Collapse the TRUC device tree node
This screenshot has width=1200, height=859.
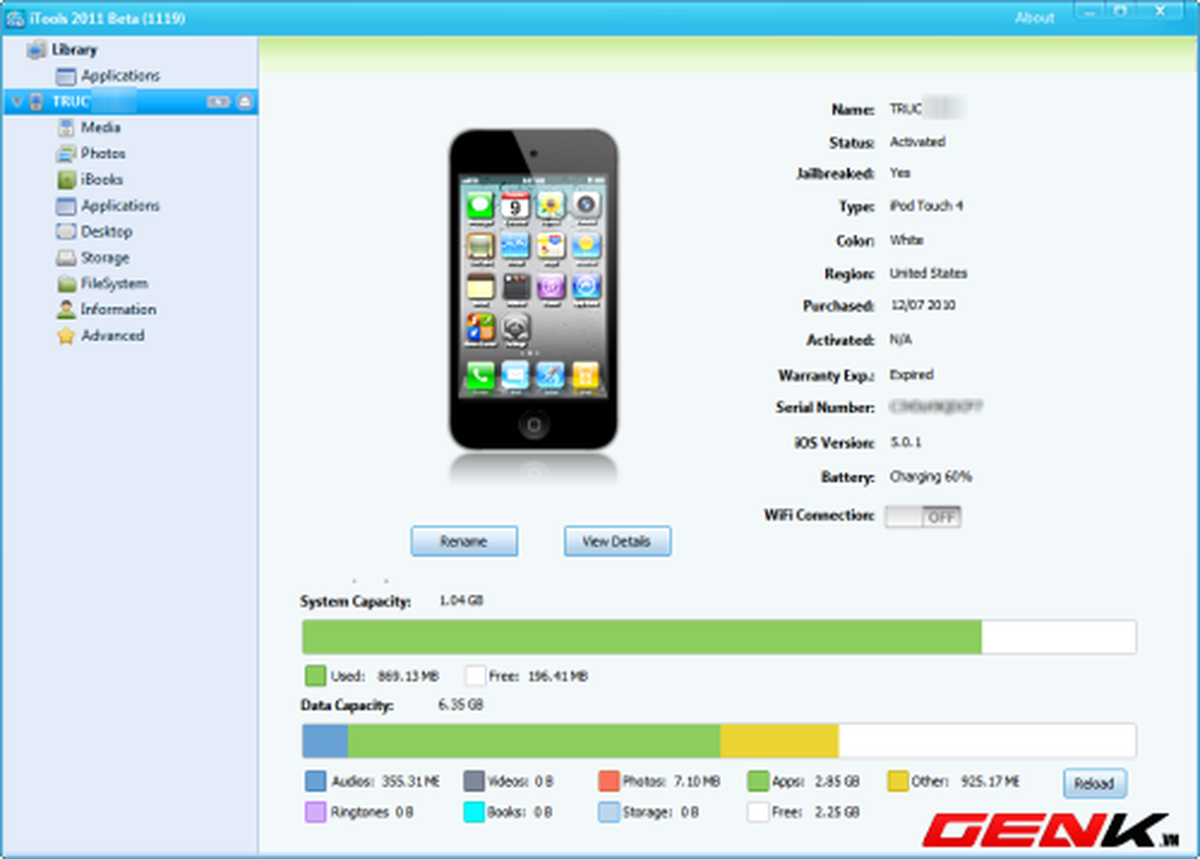[x=17, y=102]
